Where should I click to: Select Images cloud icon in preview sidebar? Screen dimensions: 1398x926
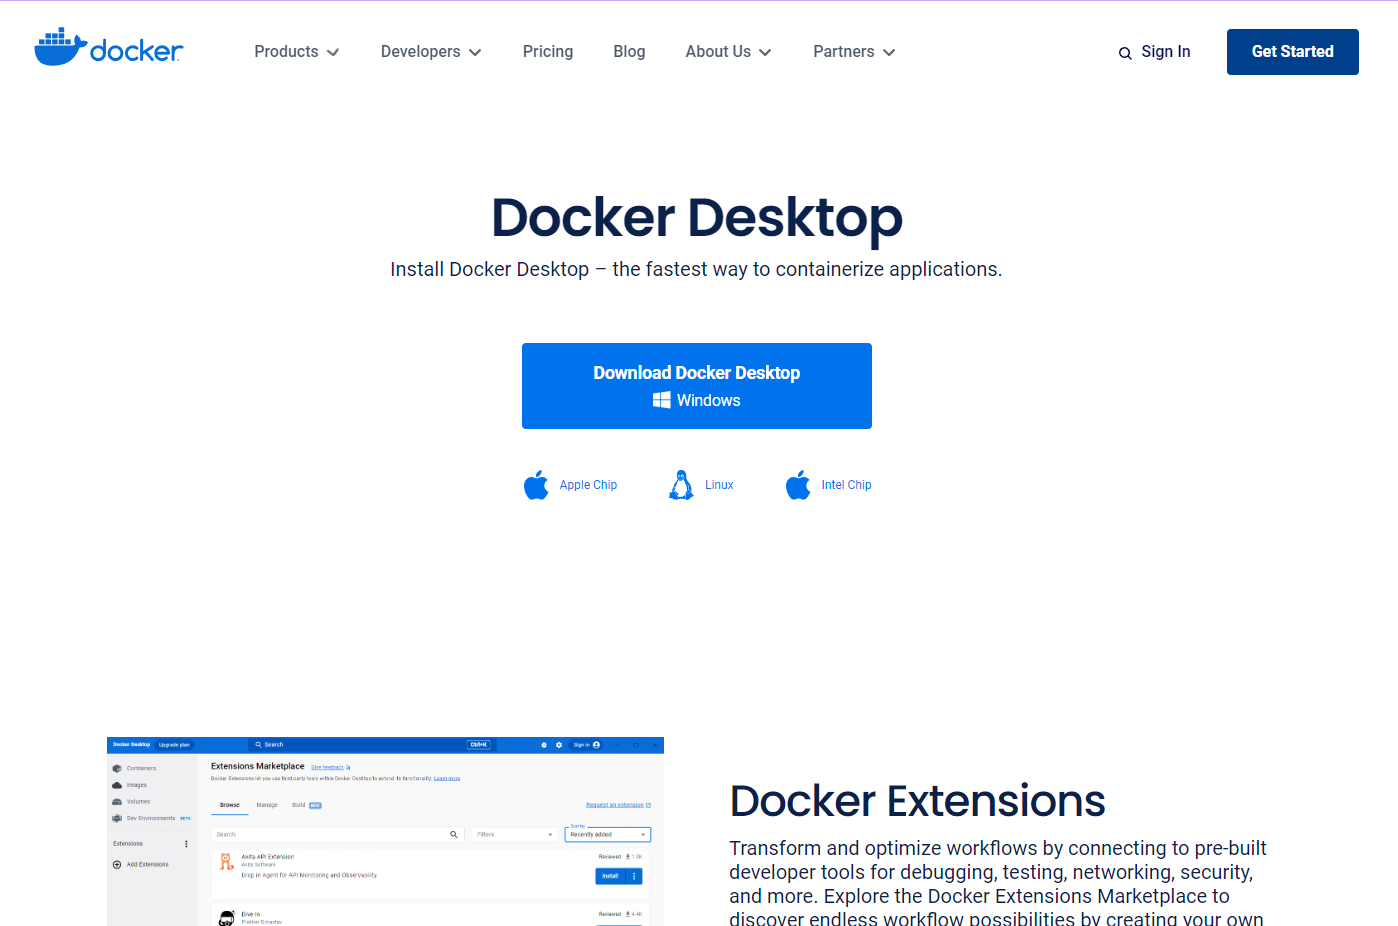tap(117, 785)
